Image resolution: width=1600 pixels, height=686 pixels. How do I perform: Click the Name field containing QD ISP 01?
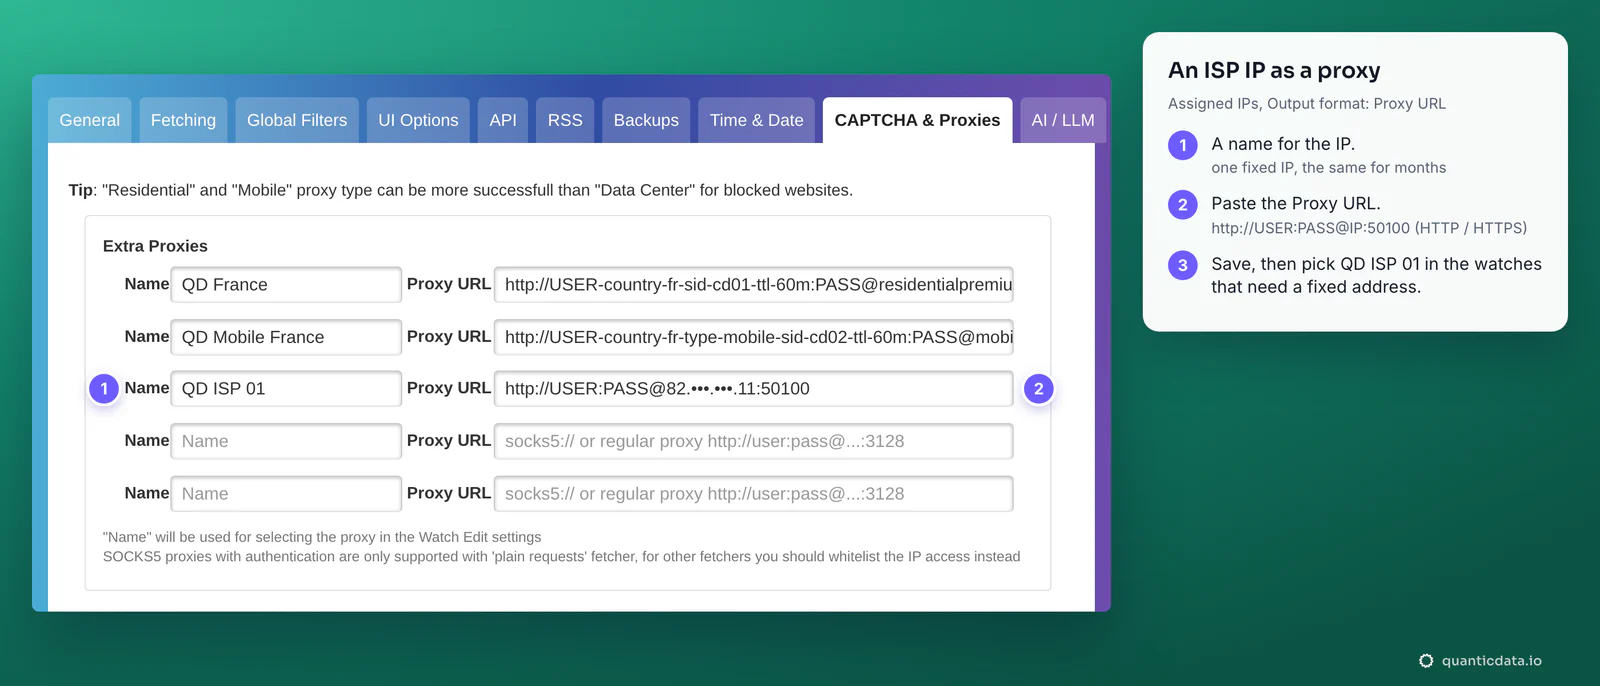[286, 389]
